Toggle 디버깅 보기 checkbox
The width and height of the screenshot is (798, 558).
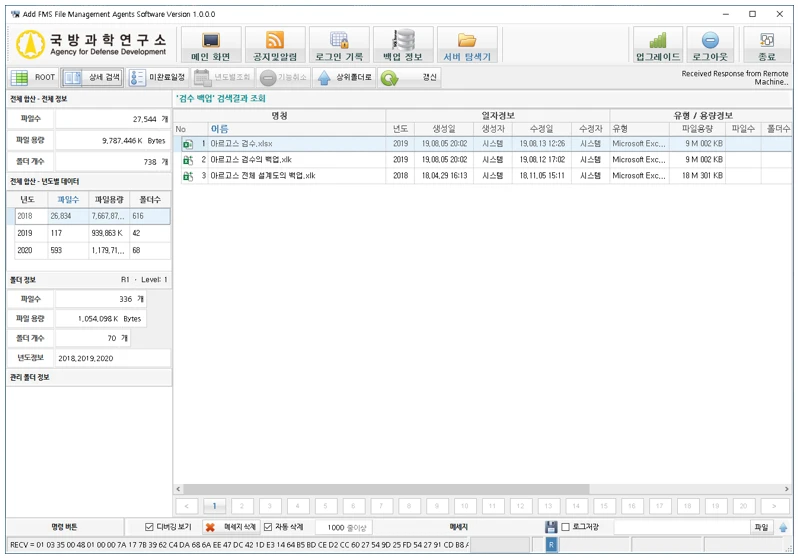point(149,527)
